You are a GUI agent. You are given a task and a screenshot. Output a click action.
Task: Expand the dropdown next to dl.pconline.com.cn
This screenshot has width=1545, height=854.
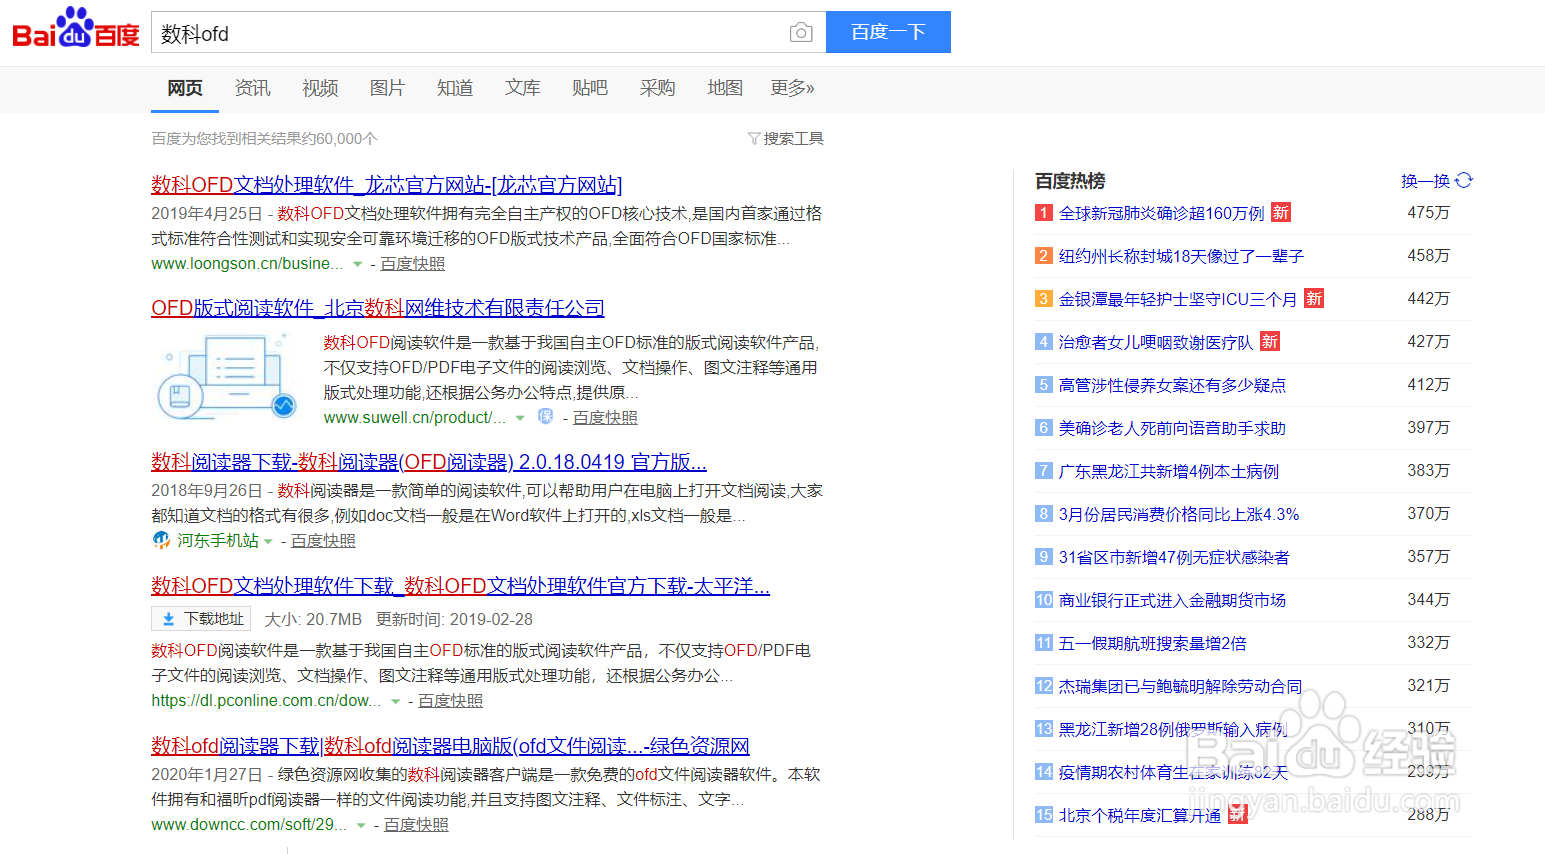(x=394, y=700)
